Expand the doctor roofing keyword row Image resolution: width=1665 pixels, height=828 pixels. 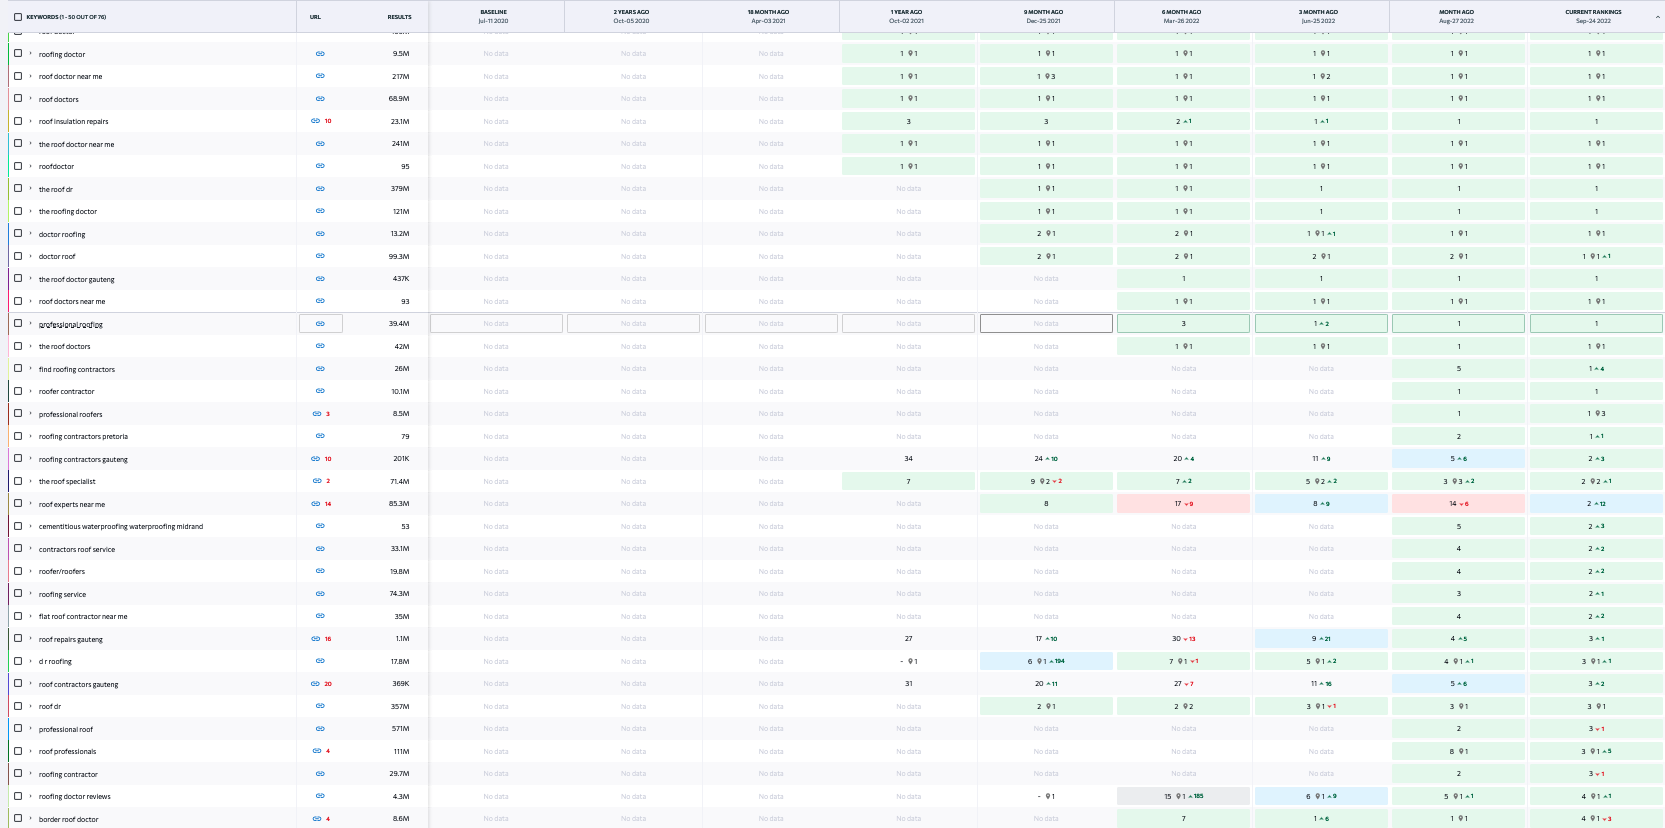tap(31, 234)
